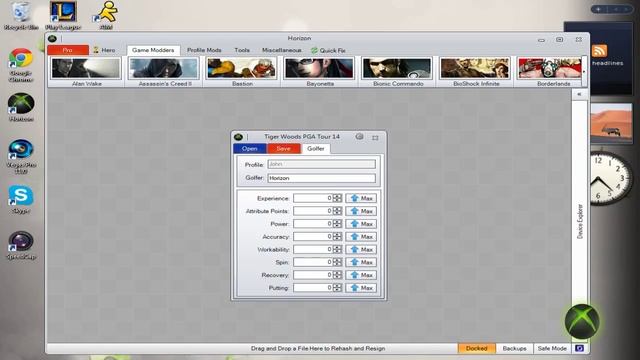
Task: Click the blue status bar icon
Action: tap(579, 348)
